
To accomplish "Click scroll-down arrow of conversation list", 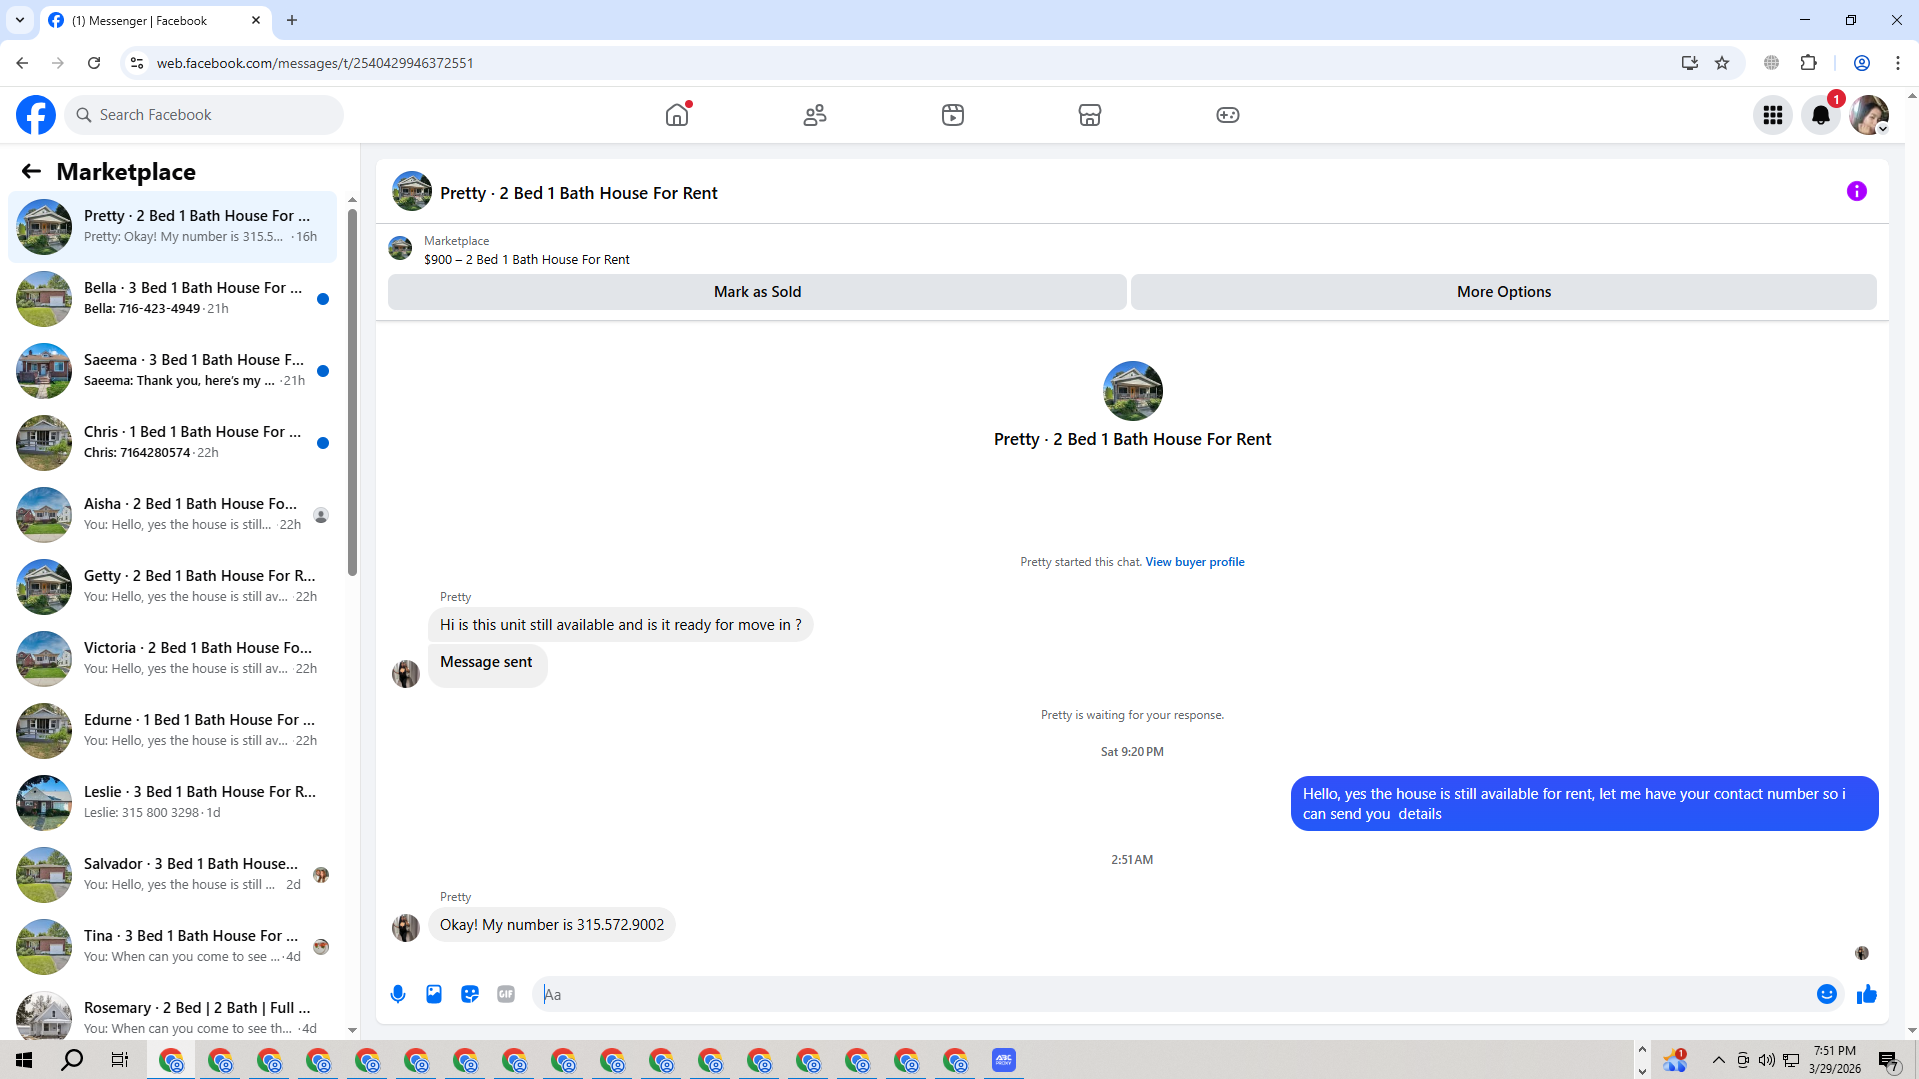I will 352,1029.
